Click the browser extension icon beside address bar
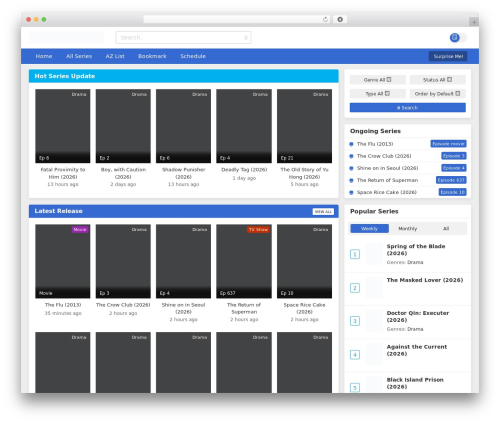Image resolution: width=500 pixels, height=423 pixels. point(340,19)
